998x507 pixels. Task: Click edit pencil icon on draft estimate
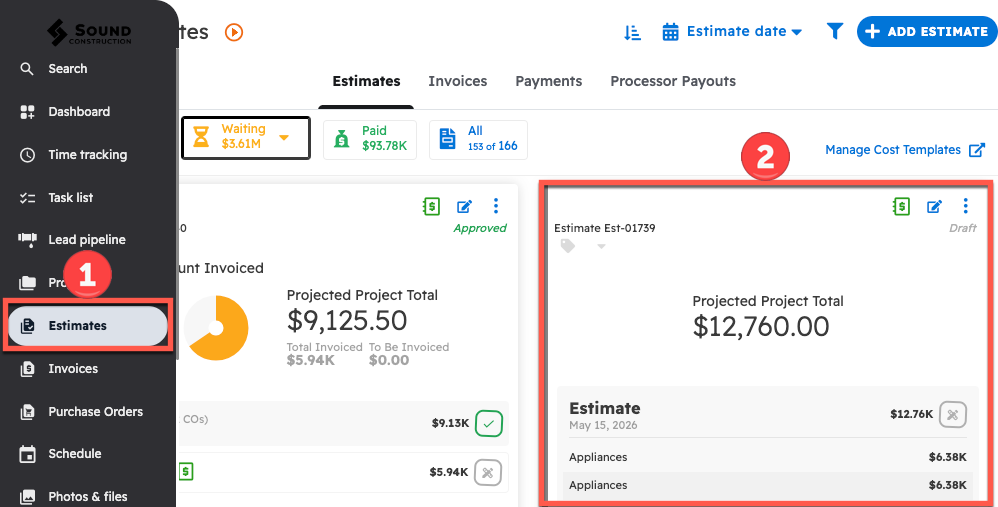pyautogui.click(x=934, y=207)
